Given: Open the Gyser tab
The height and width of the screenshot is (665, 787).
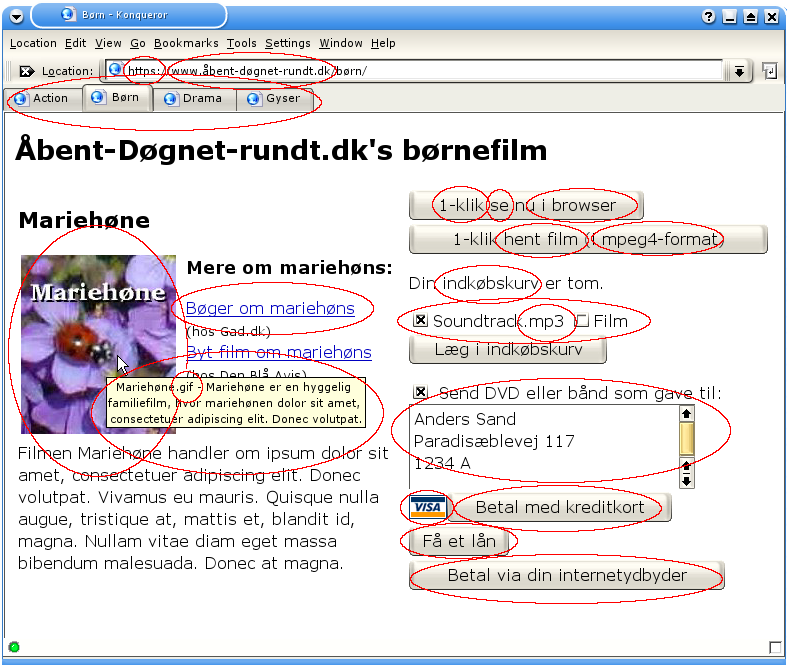Looking at the screenshot, I should click(275, 98).
